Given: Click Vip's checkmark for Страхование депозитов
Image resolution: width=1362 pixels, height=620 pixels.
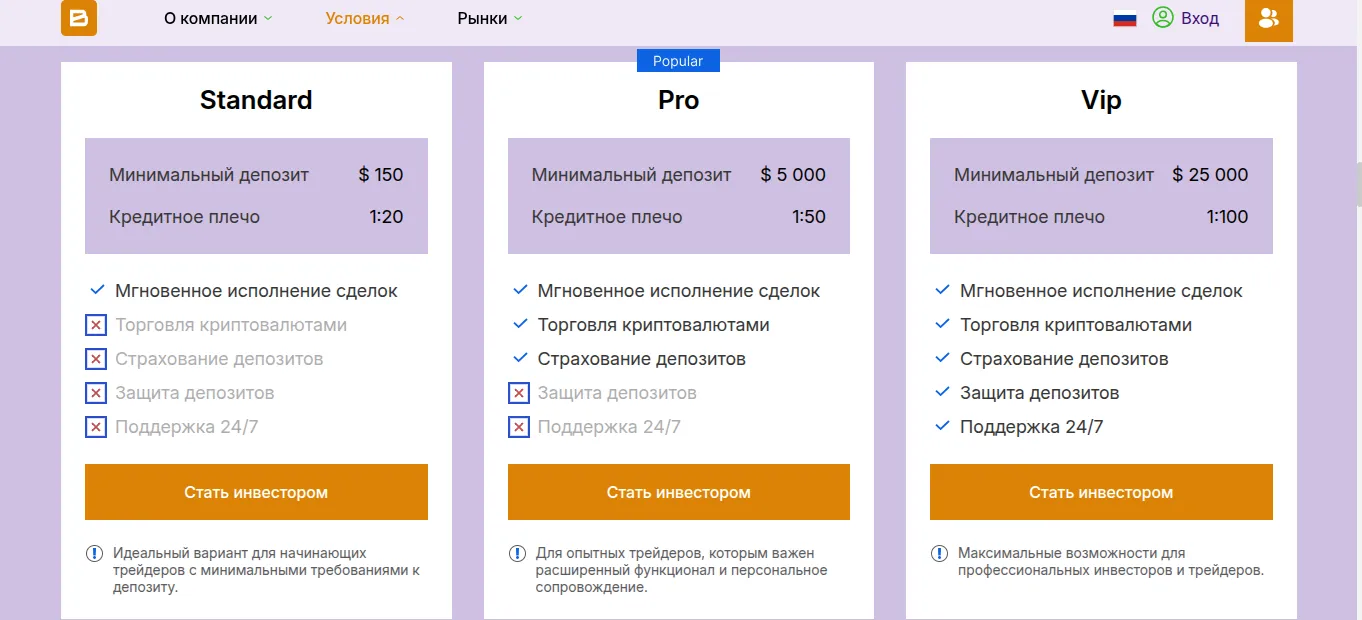Looking at the screenshot, I should click(942, 358).
